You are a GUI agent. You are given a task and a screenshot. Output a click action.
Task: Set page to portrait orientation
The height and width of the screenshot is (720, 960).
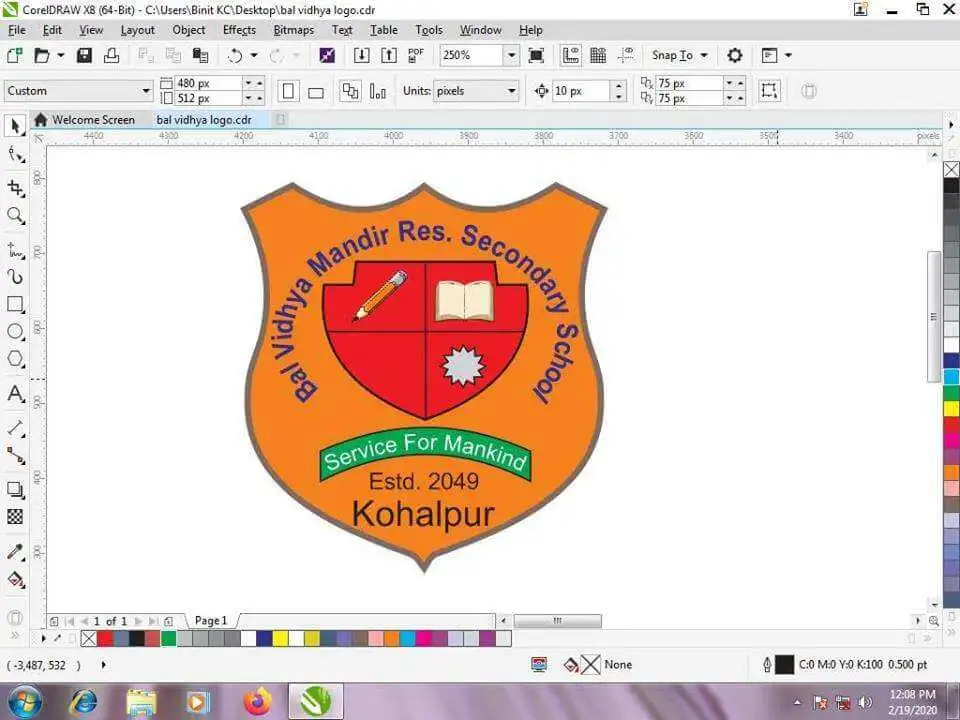[x=288, y=91]
